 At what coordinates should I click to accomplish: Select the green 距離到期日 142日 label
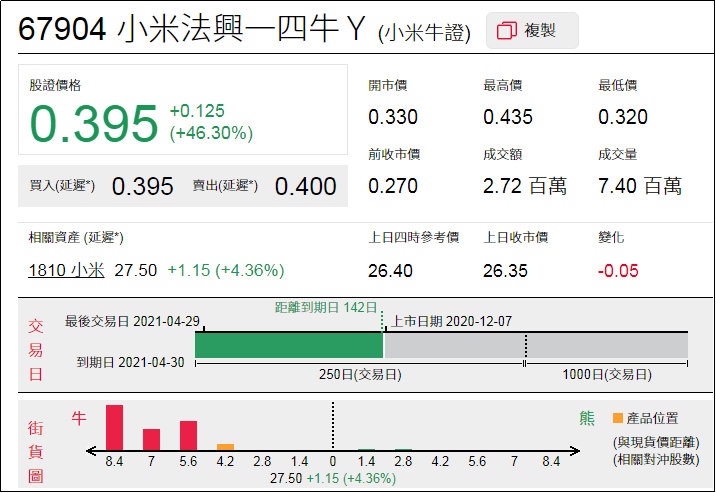point(326,307)
